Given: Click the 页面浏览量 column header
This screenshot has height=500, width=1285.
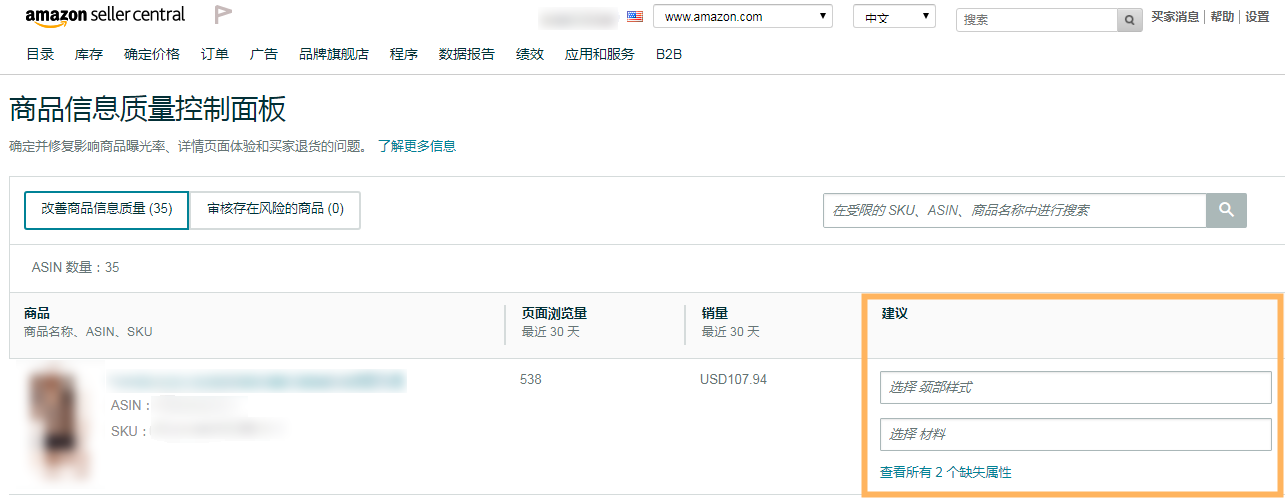Looking at the screenshot, I should (554, 314).
